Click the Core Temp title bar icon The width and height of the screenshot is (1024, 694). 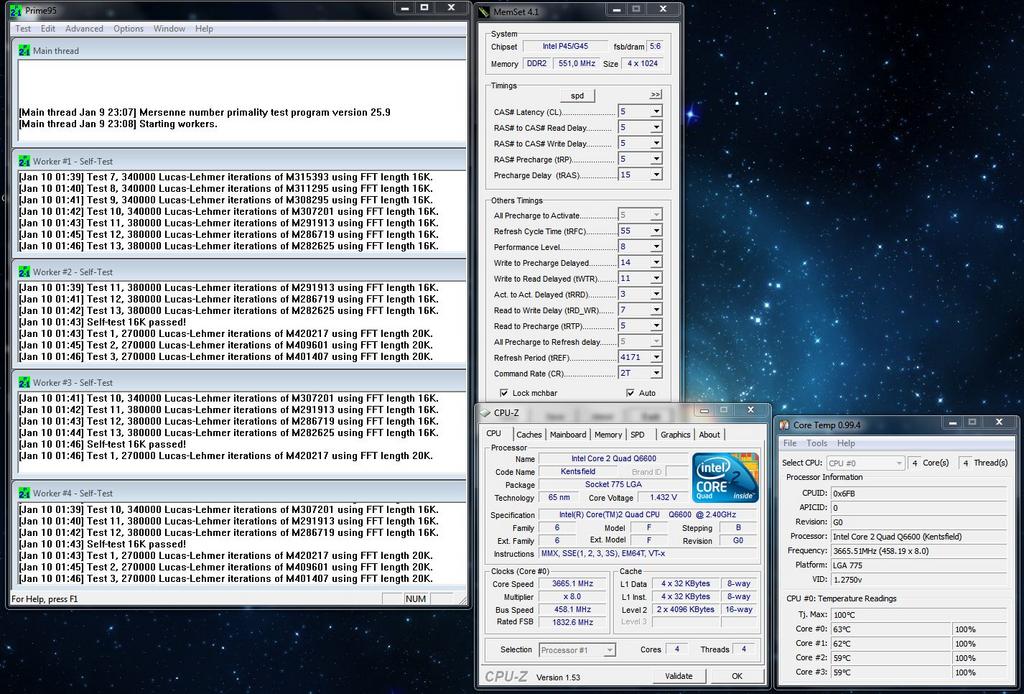point(784,425)
